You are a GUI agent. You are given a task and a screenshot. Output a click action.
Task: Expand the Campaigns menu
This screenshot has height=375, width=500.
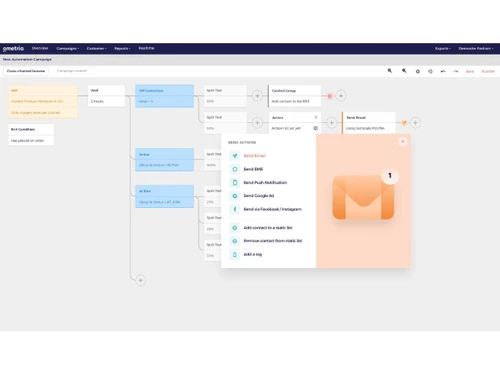pyautogui.click(x=68, y=49)
